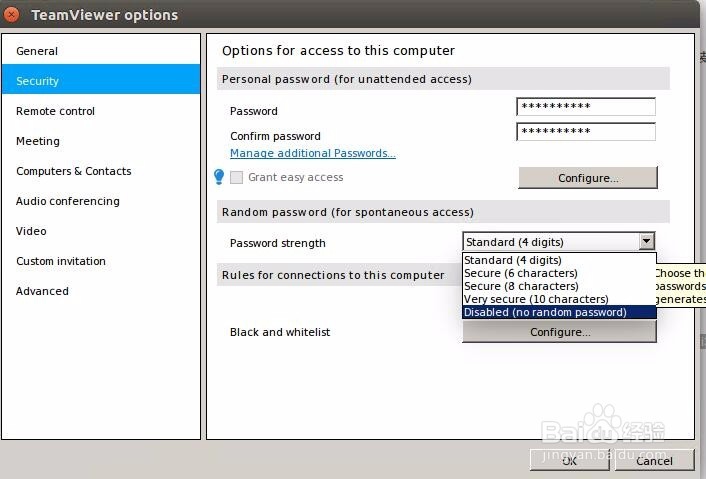The height and width of the screenshot is (479, 706).
Task: Go to Remote control settings
Action: [101, 111]
